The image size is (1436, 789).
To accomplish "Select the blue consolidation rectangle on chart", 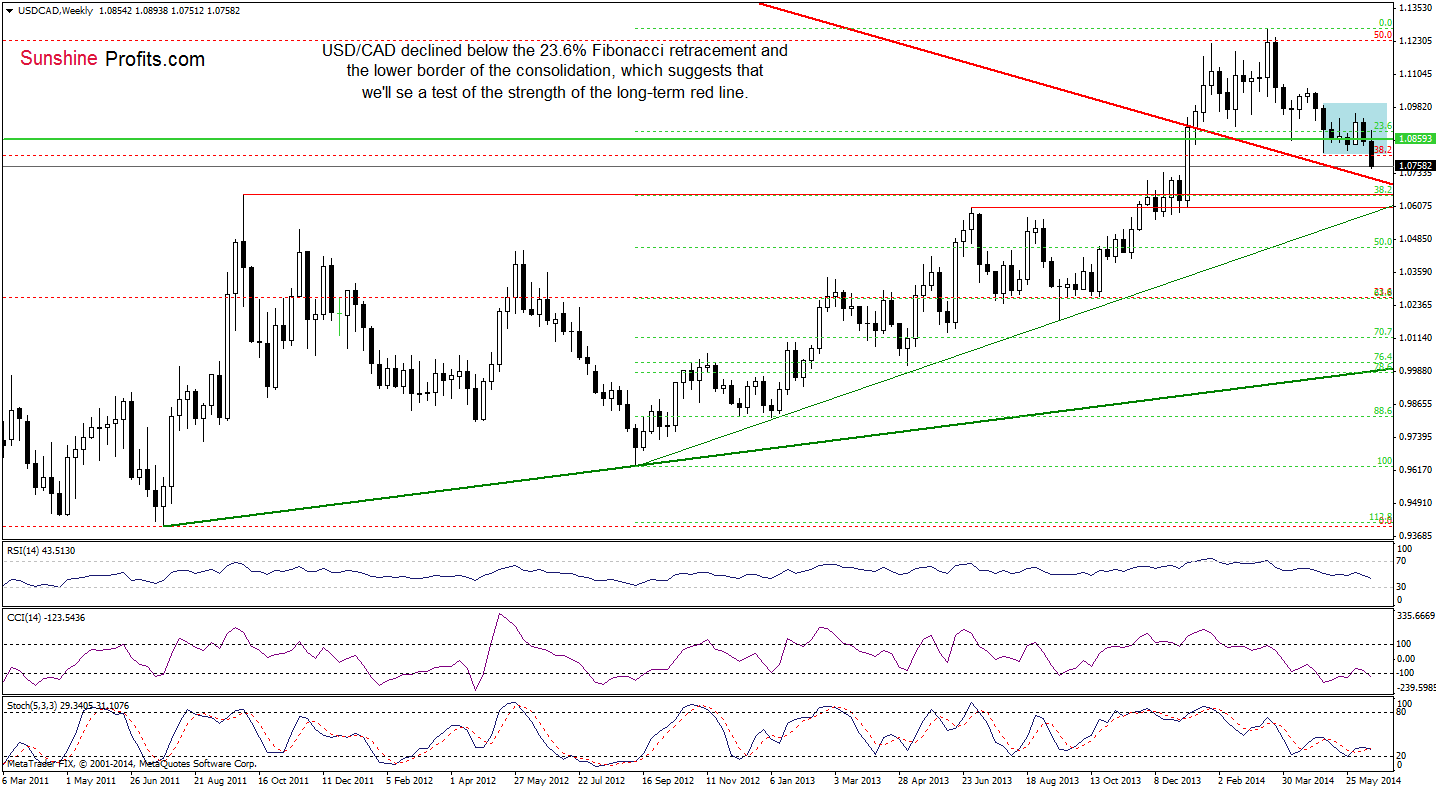I will (x=1354, y=127).
